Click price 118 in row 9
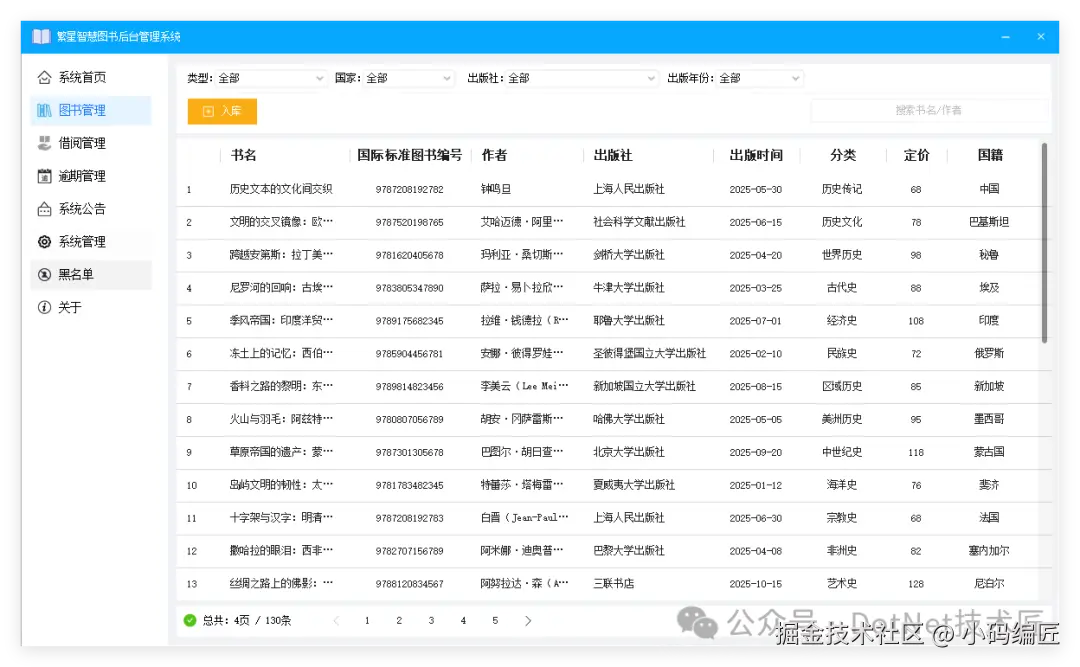 916,453
